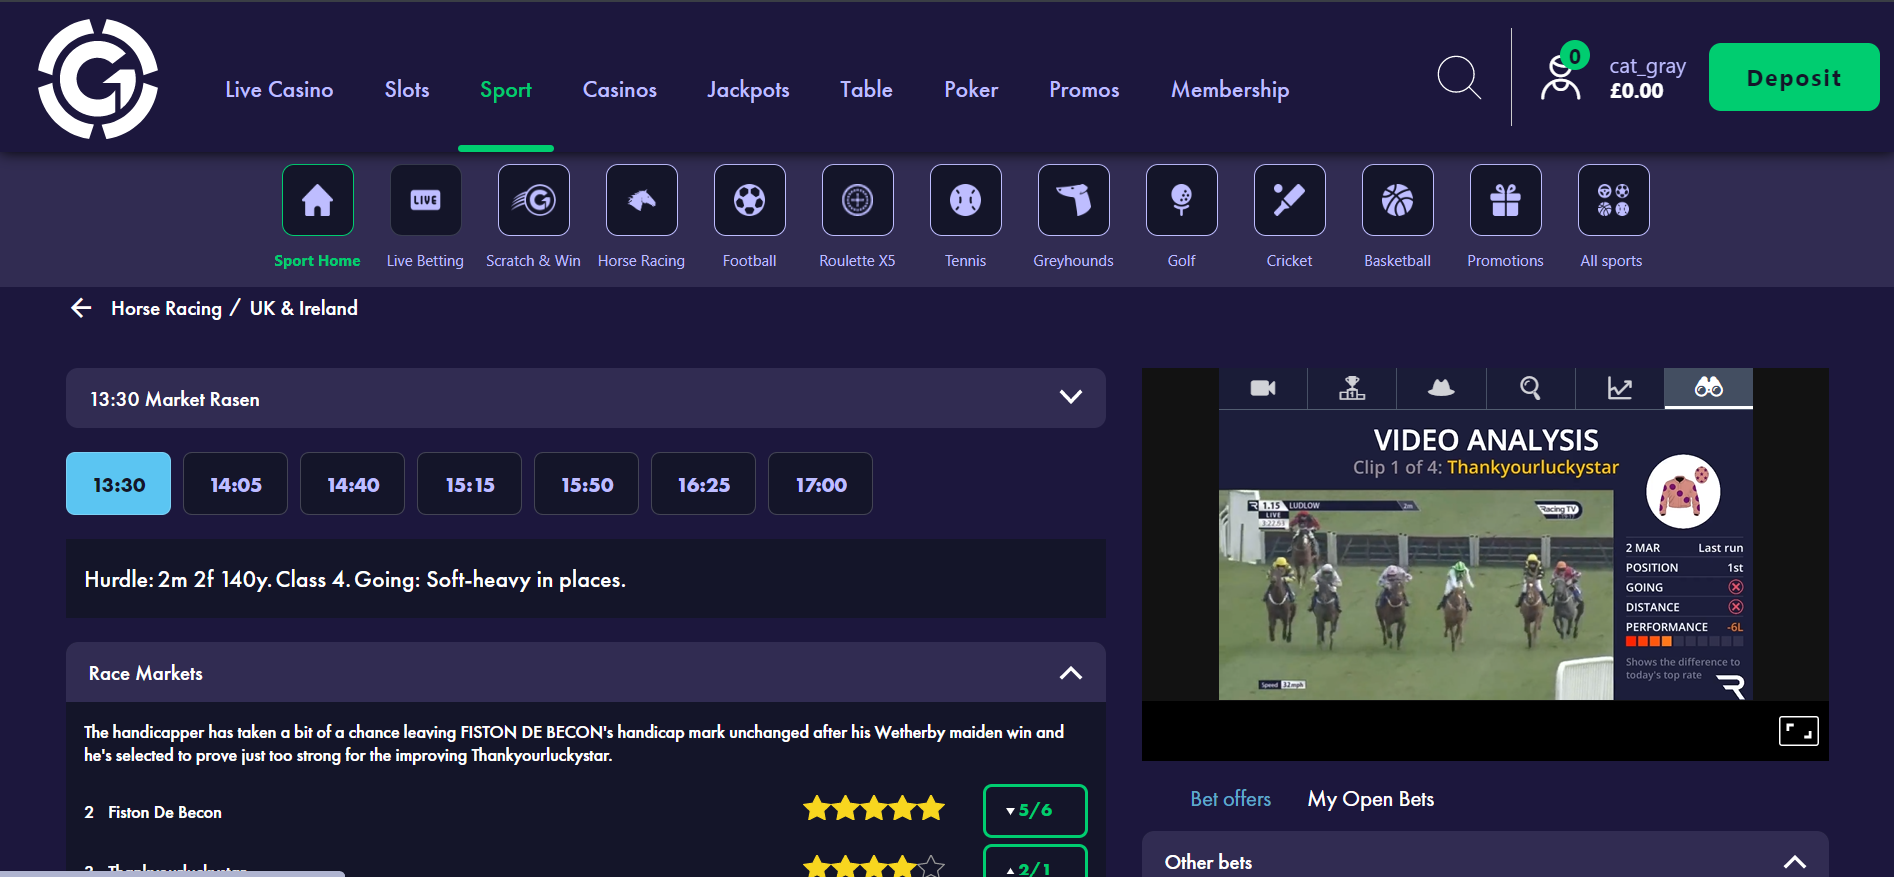Open the Cricket icon
This screenshot has width=1894, height=877.
pyautogui.click(x=1290, y=200)
